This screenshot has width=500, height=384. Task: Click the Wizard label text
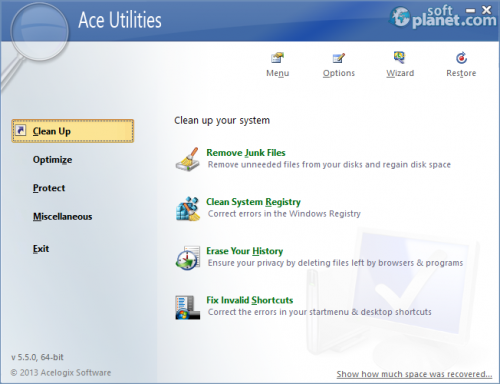tap(400, 73)
